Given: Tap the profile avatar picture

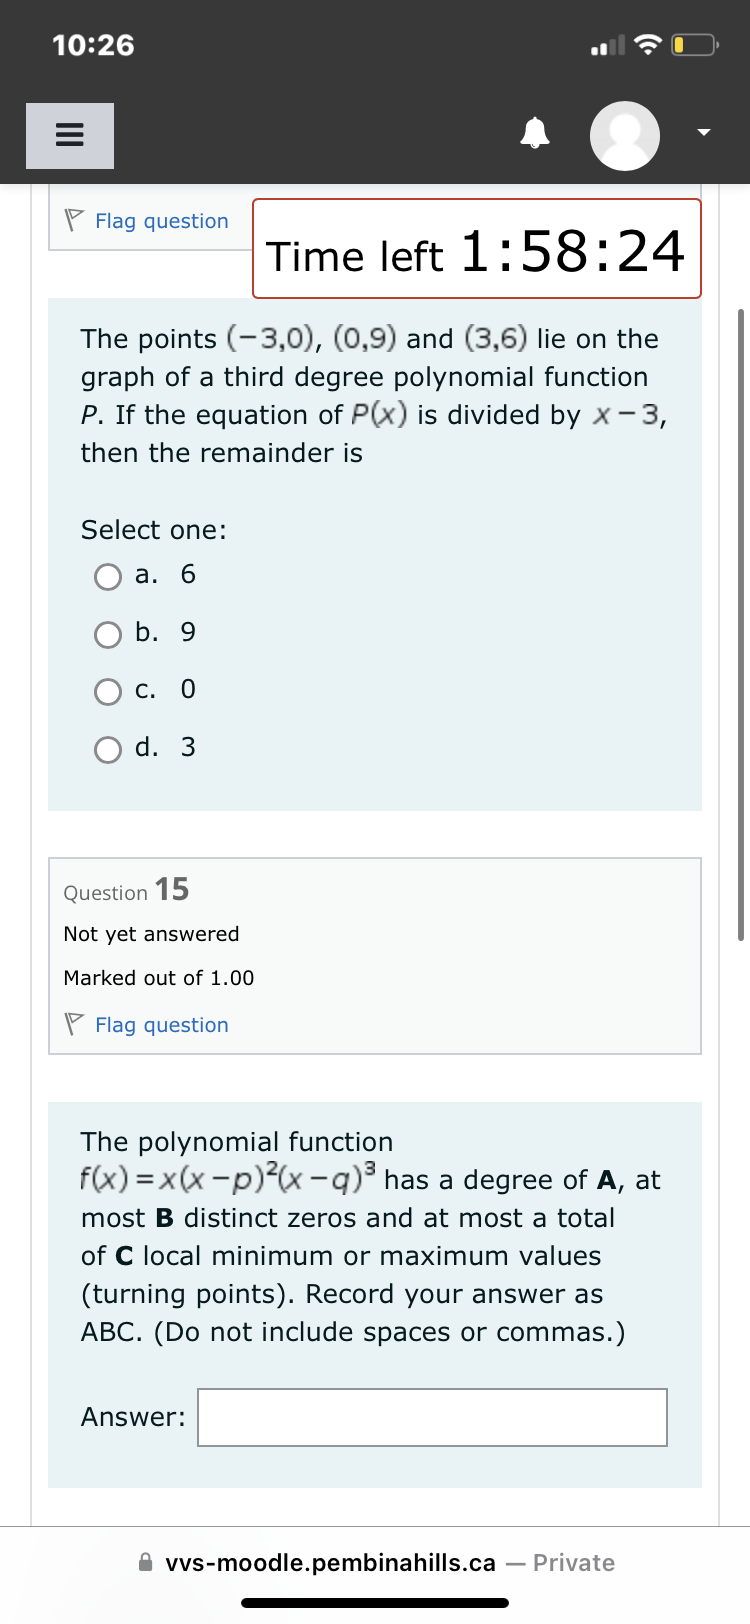Looking at the screenshot, I should pos(624,135).
